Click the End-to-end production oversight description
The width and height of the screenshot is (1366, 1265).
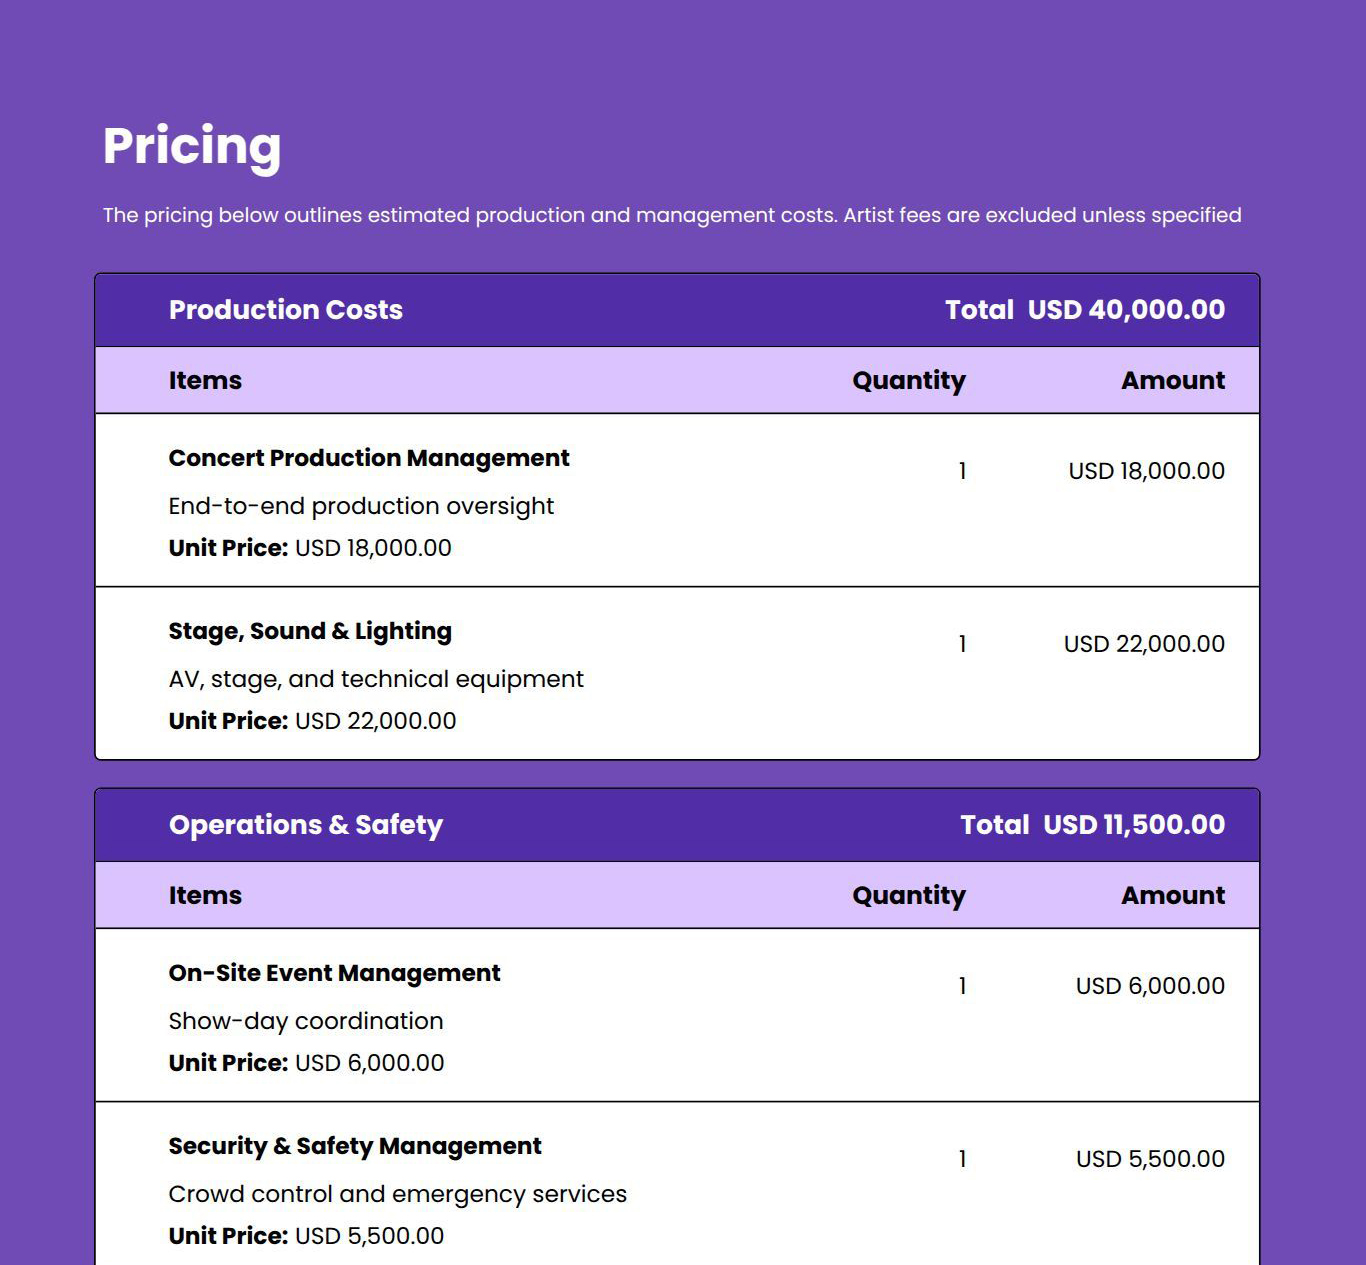(x=361, y=506)
